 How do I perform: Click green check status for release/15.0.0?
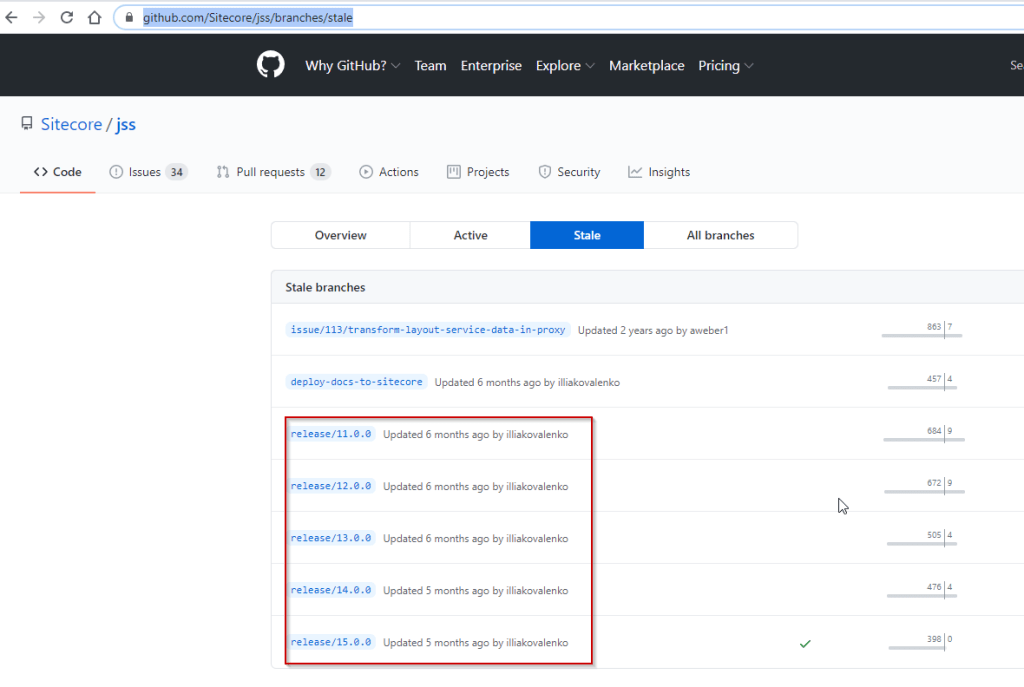(x=805, y=643)
